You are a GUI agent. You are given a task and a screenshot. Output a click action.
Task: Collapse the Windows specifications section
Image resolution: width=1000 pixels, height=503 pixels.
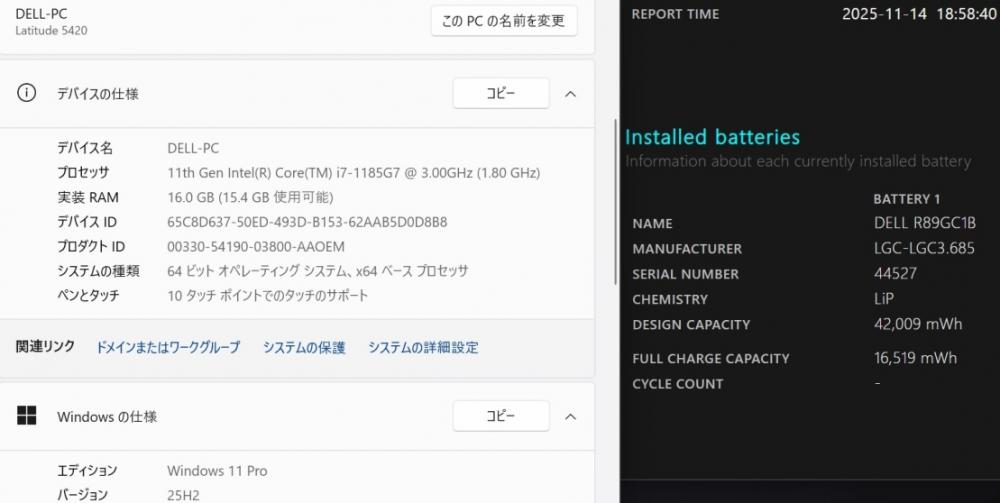coord(571,417)
